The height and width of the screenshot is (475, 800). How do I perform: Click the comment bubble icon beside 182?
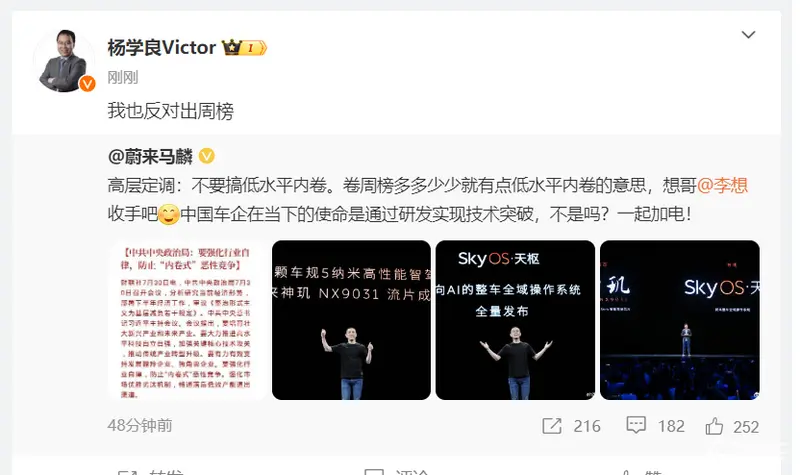click(x=636, y=425)
